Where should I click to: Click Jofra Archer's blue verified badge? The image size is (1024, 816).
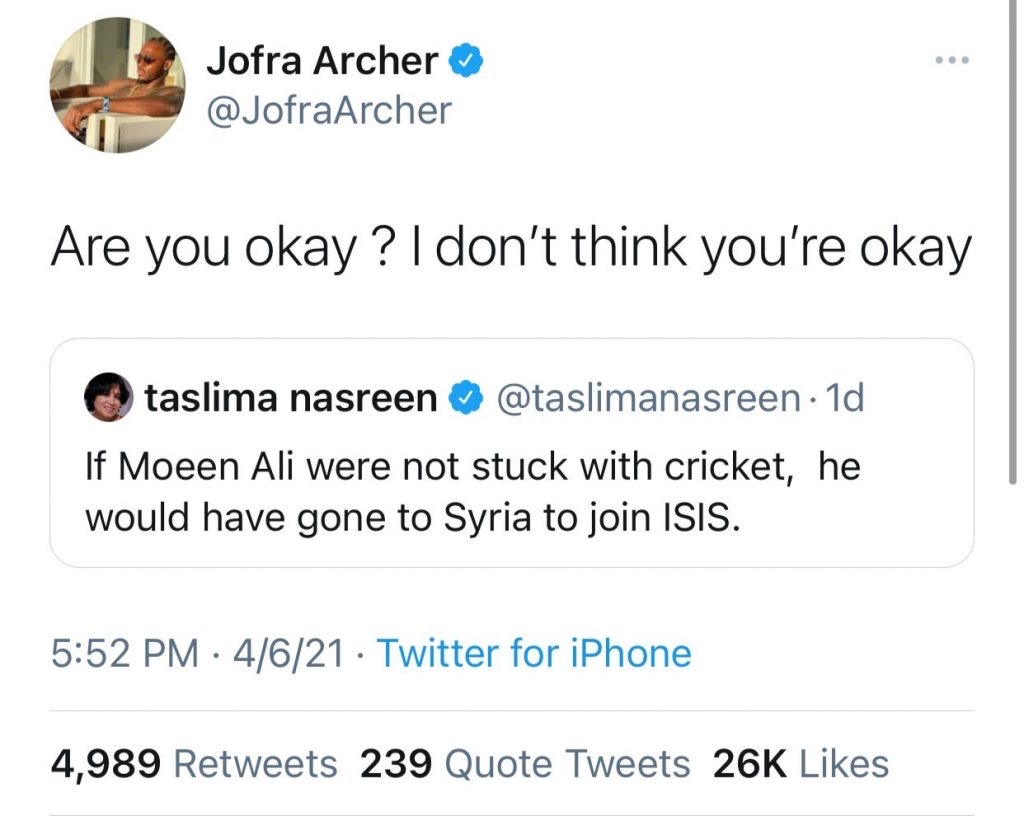467,62
